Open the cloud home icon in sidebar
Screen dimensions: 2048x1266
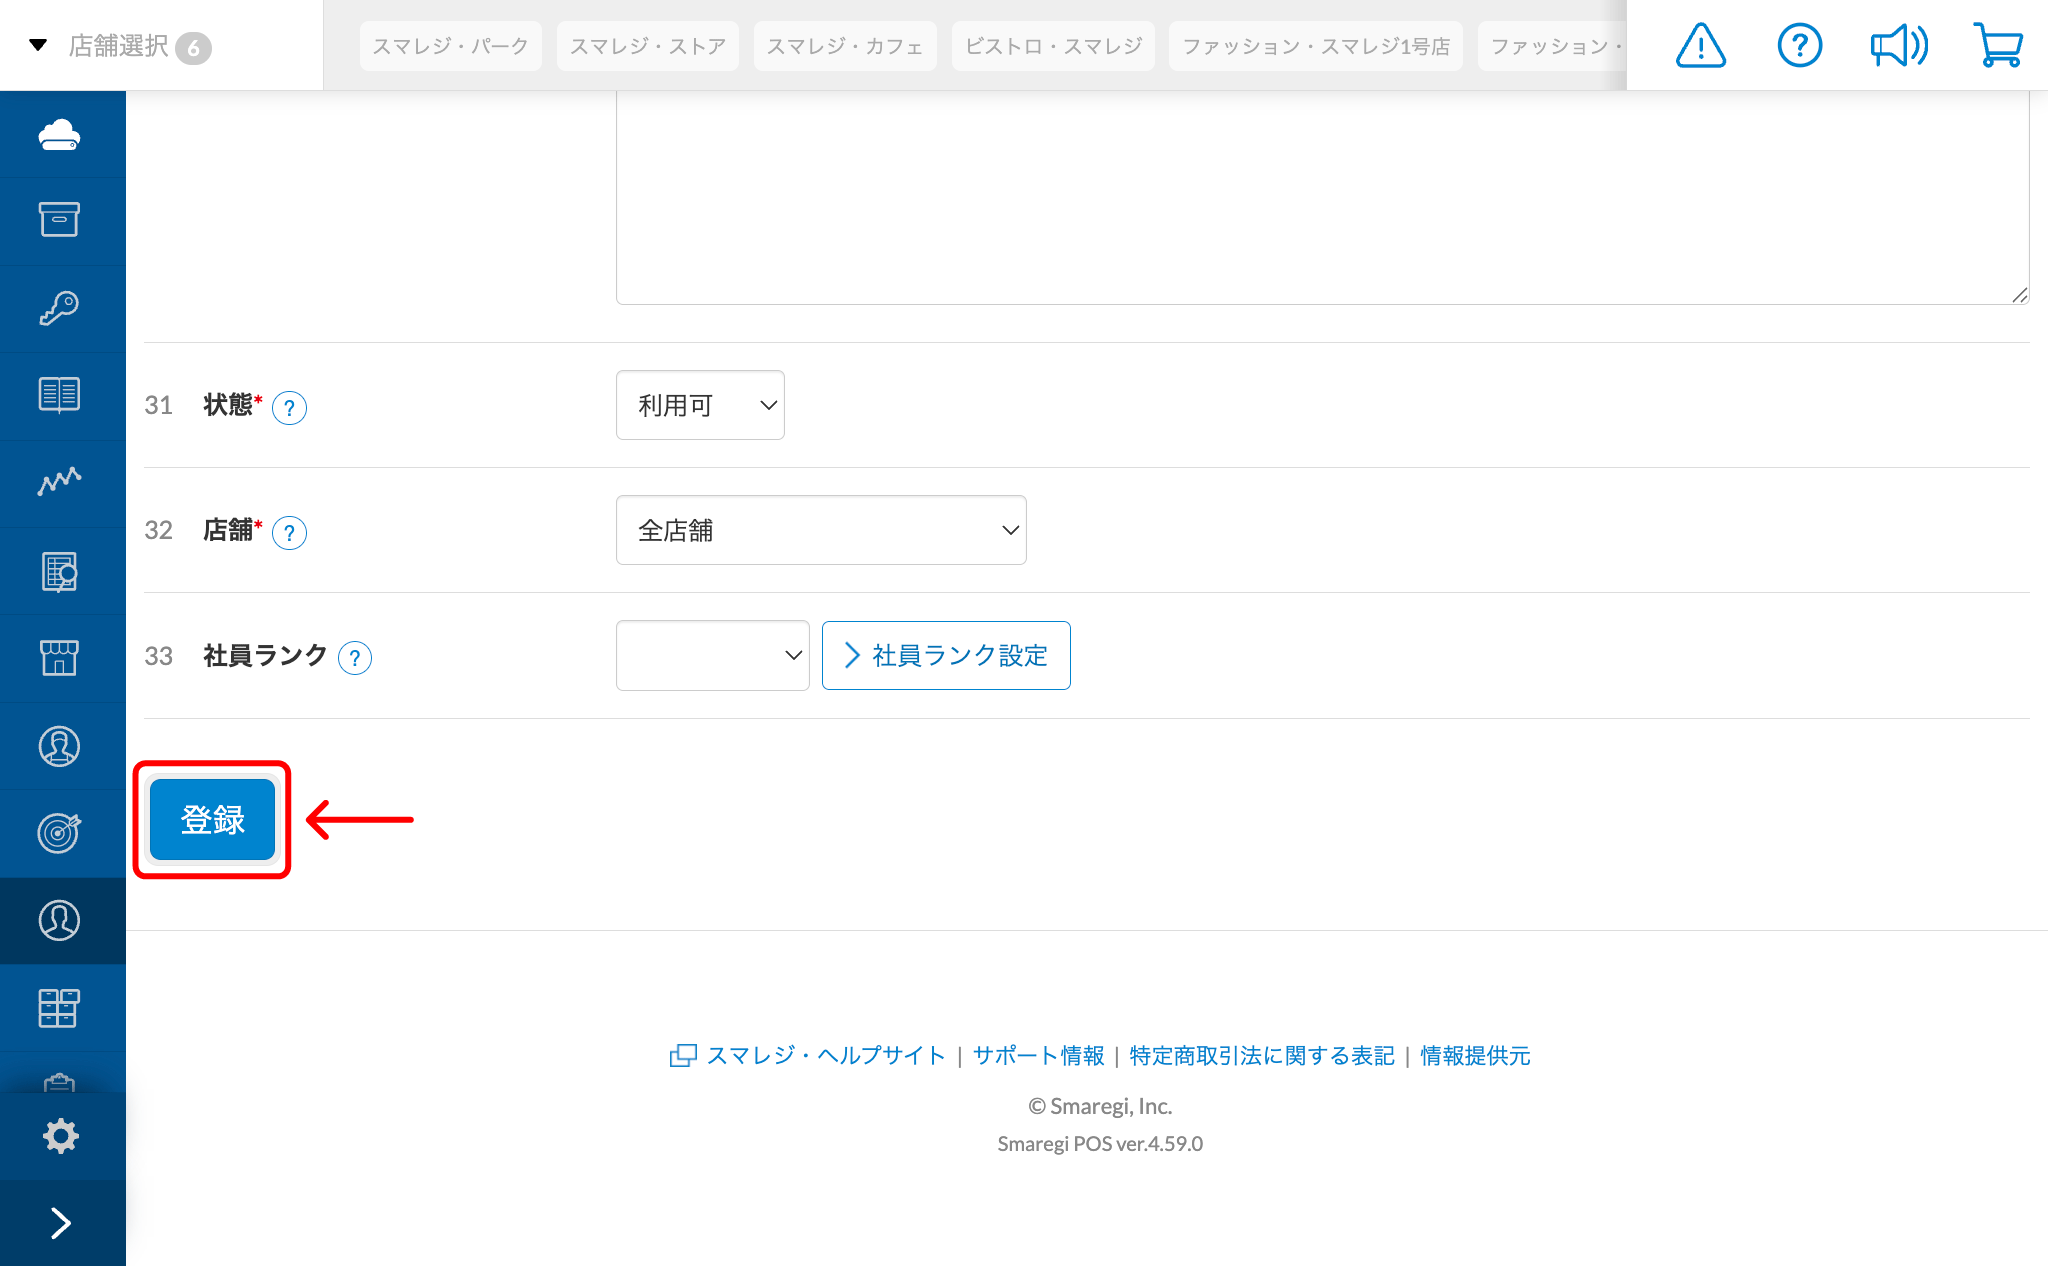pos(60,134)
